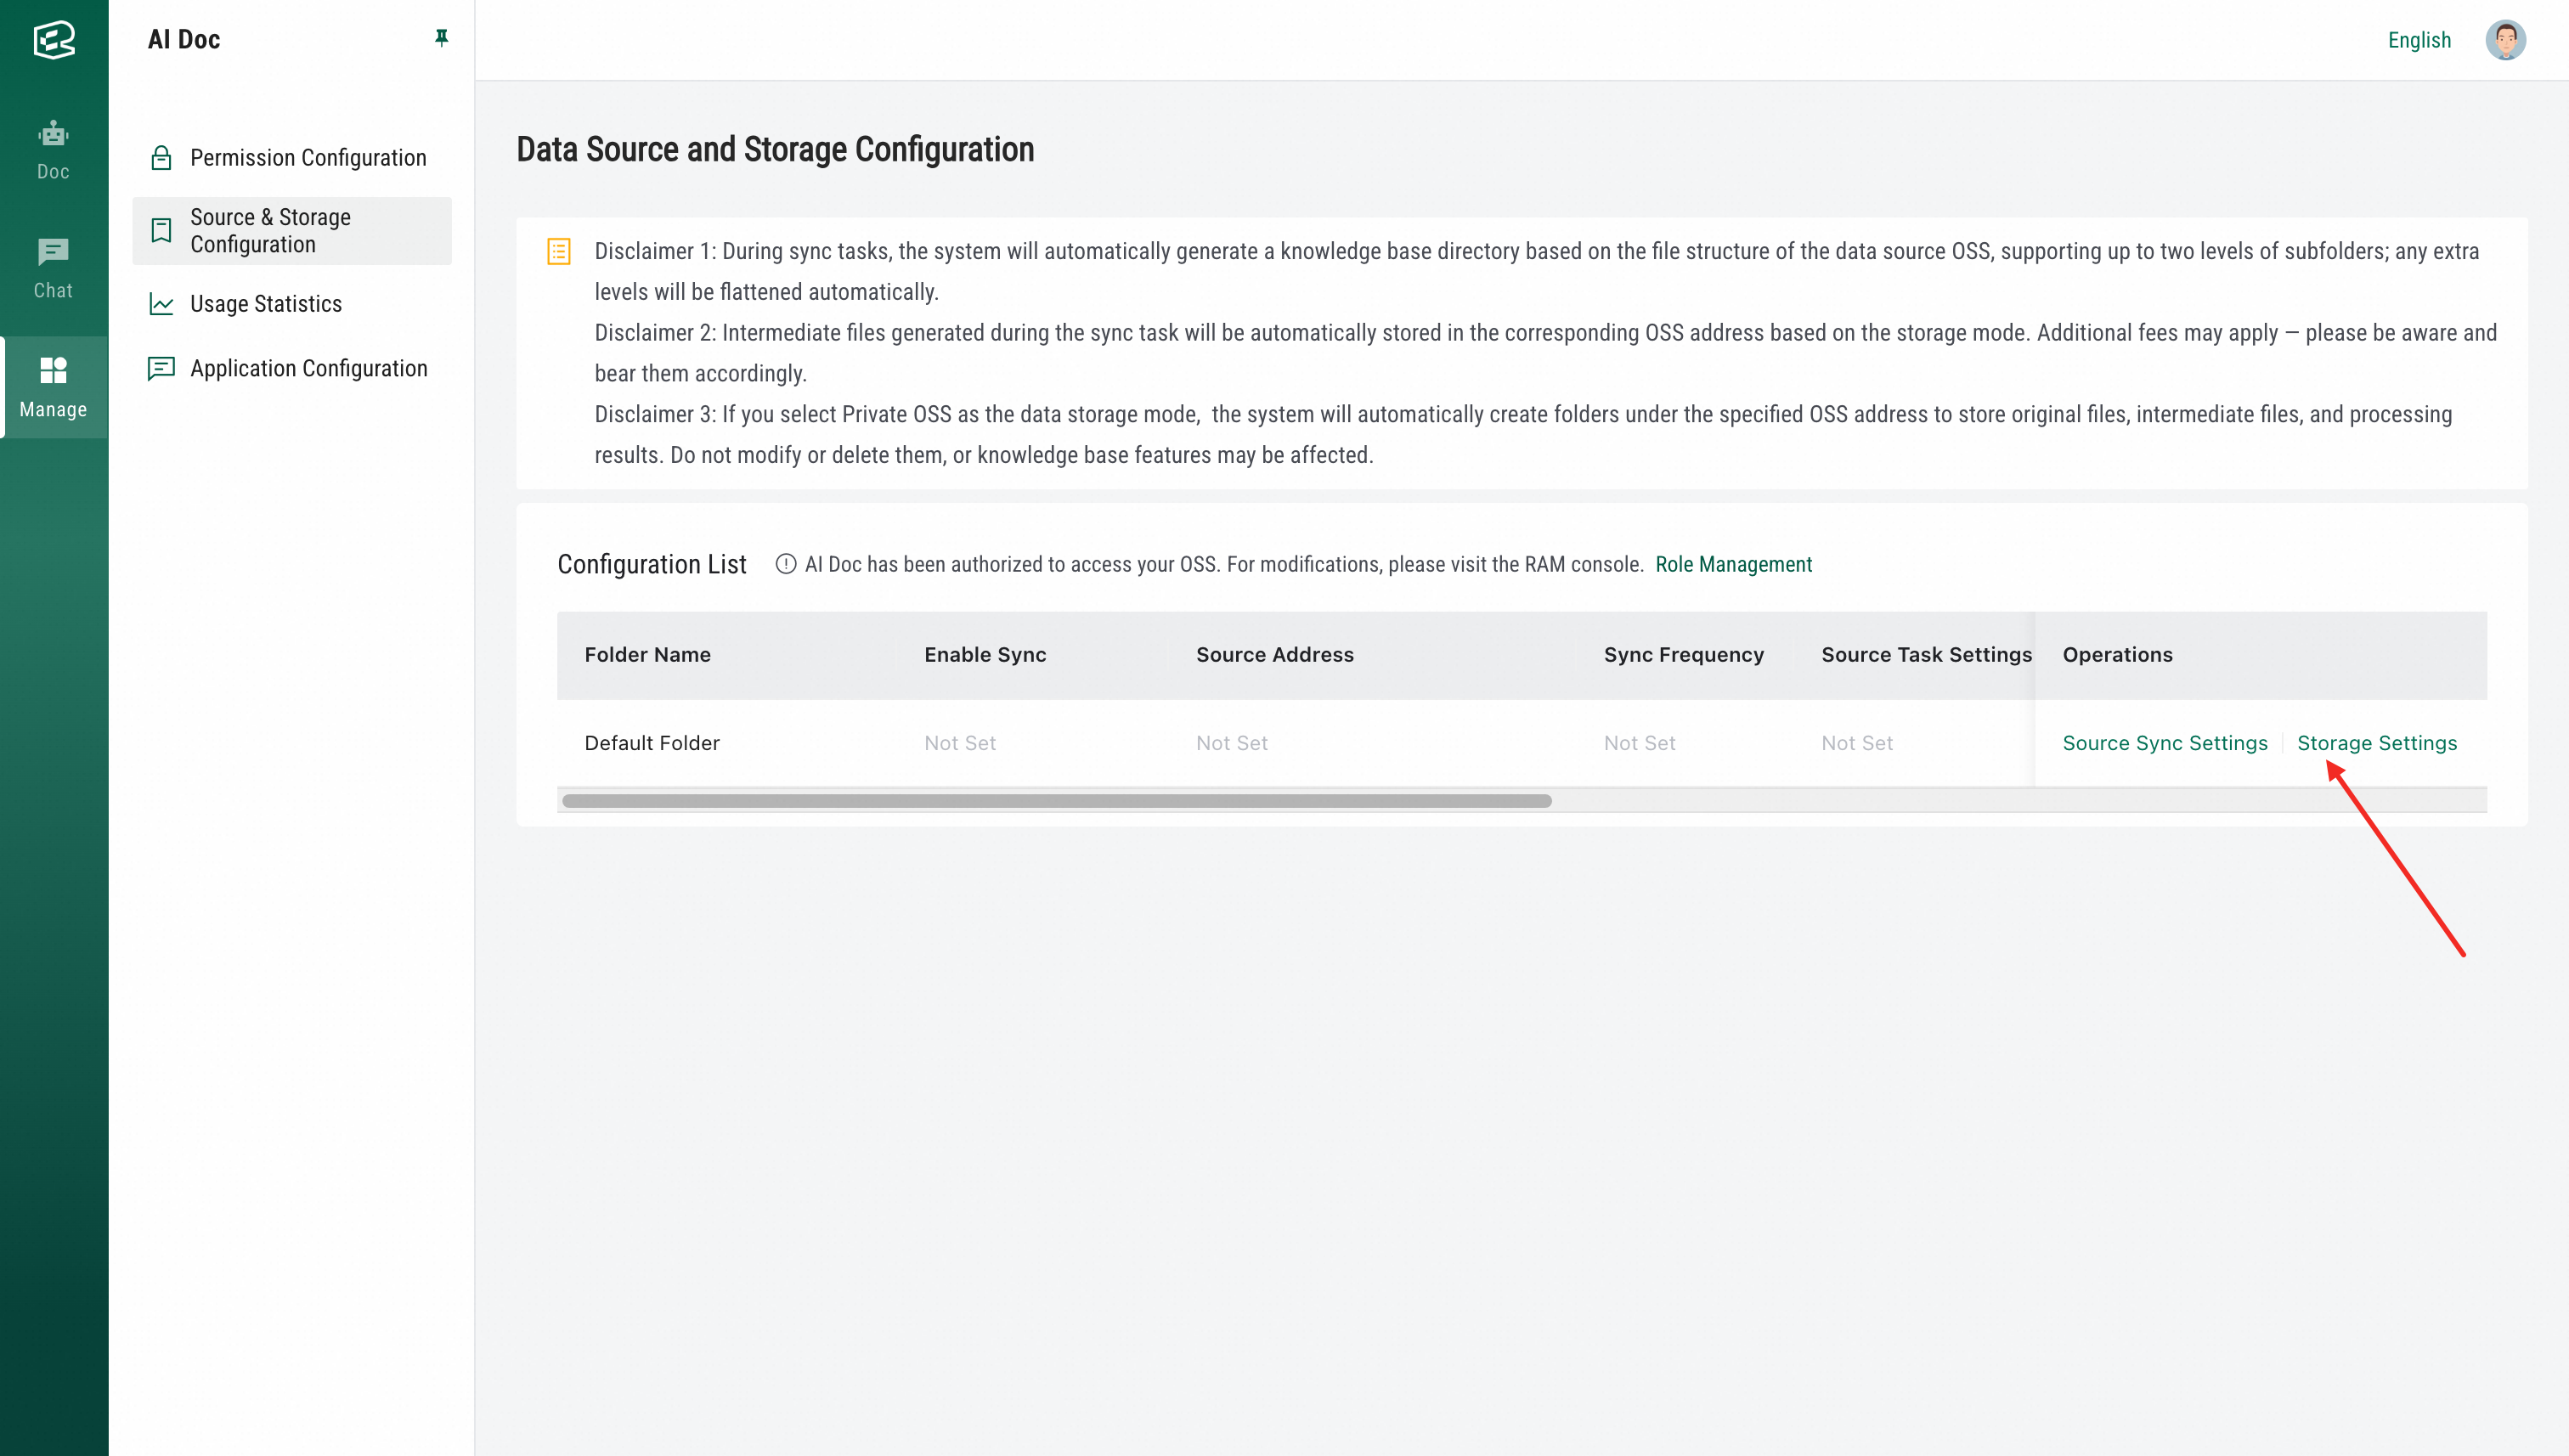The width and height of the screenshot is (2569, 1456).
Task: Open the English language selector
Action: tap(2419, 40)
